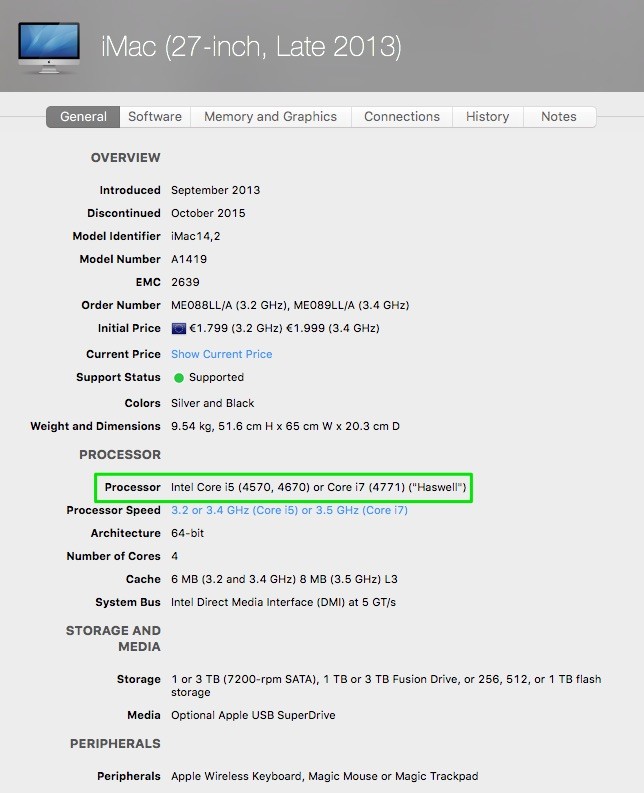Open the Memory and Graphics tab

(270, 117)
